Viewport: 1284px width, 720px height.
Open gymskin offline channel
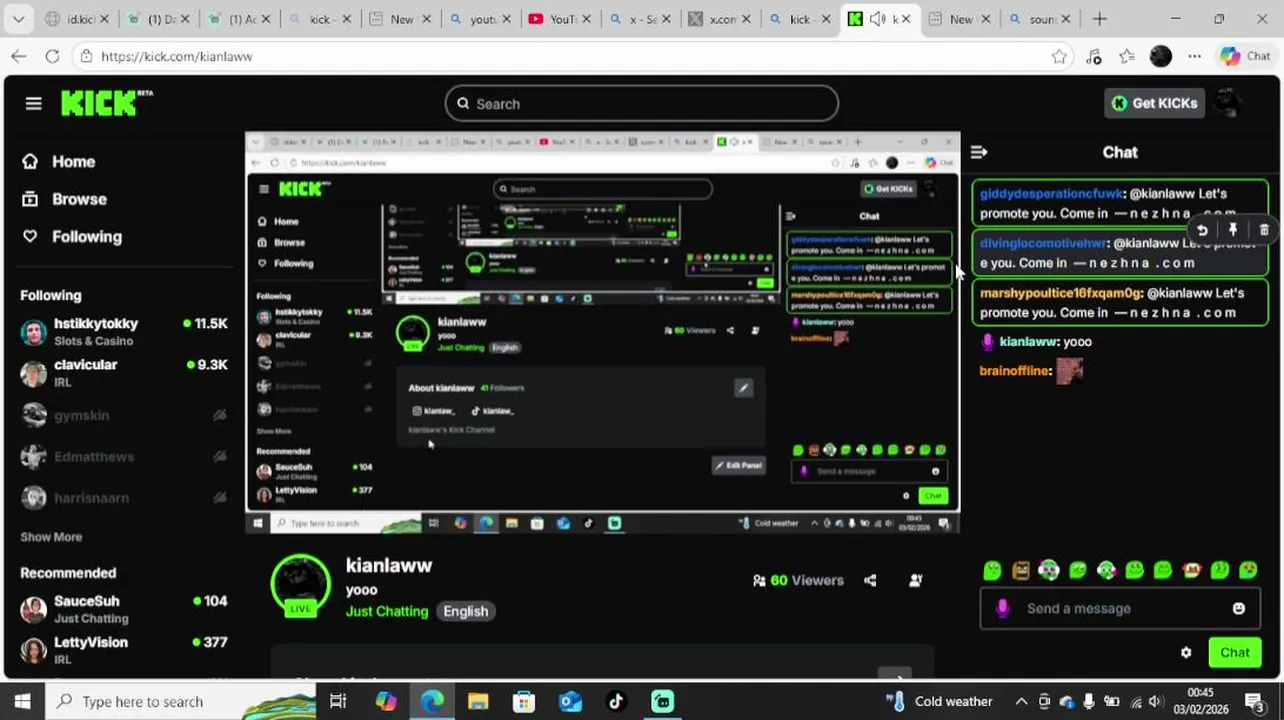pyautogui.click(x=124, y=415)
